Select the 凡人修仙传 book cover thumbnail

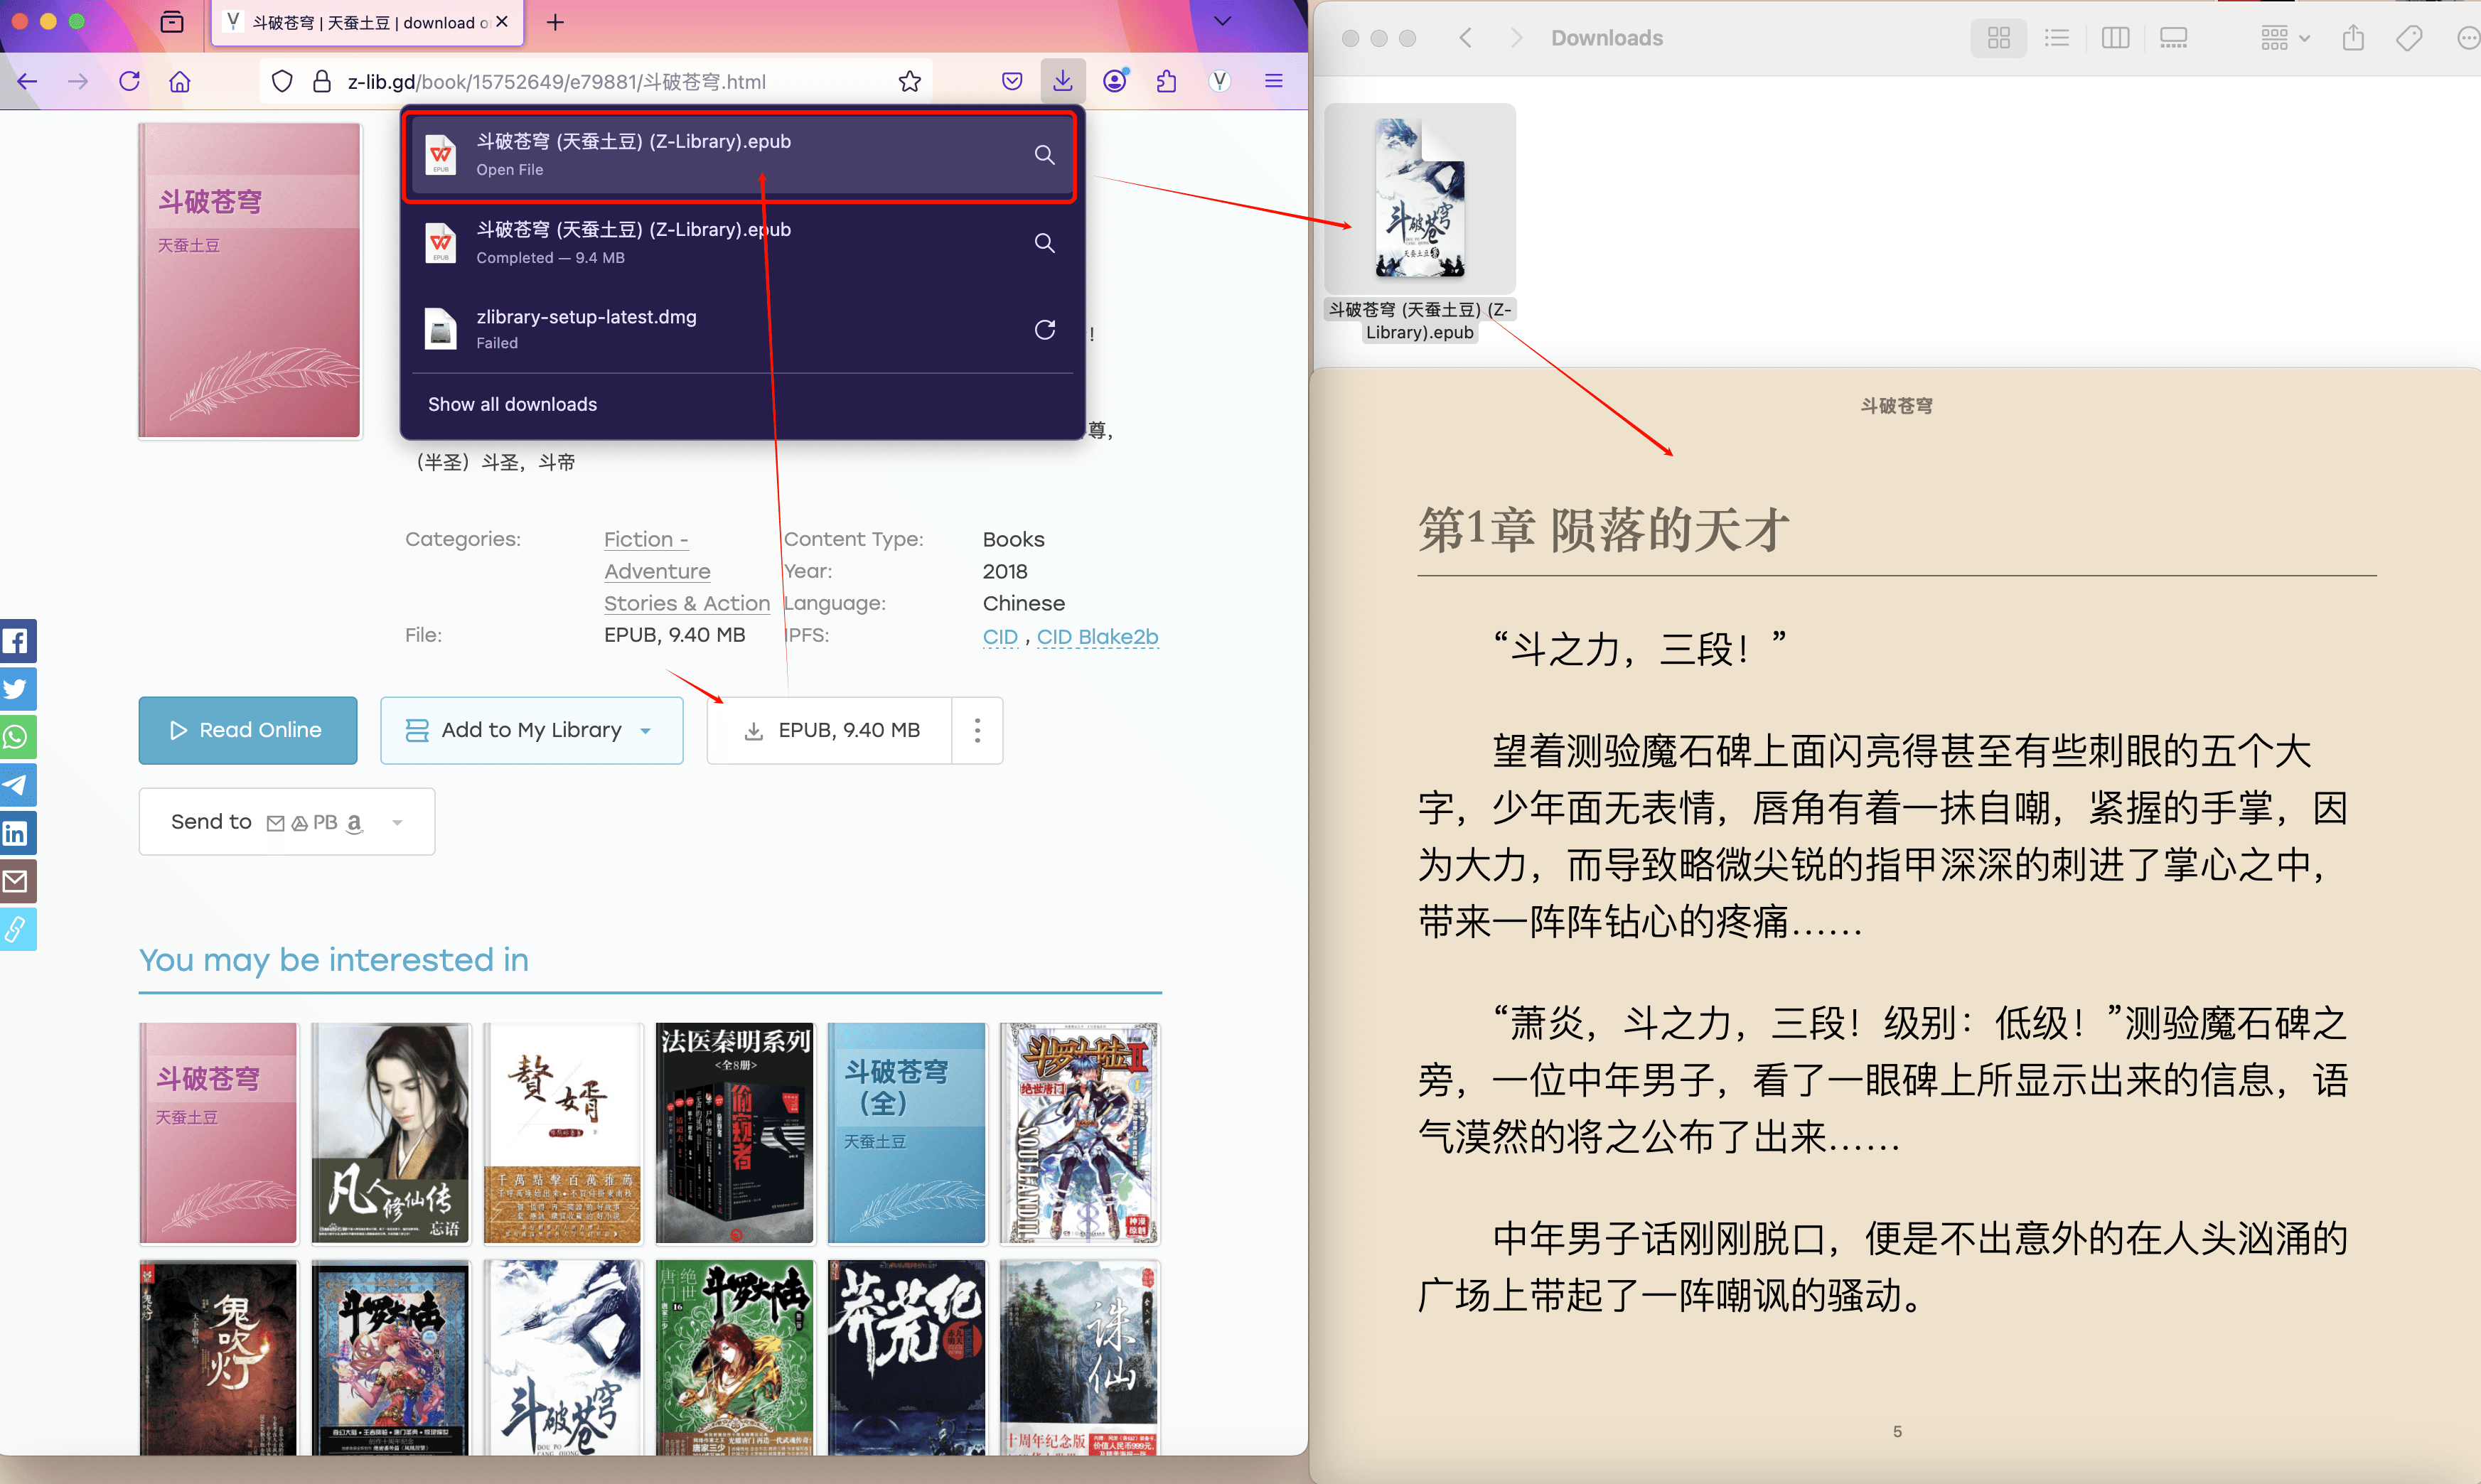(x=390, y=1132)
